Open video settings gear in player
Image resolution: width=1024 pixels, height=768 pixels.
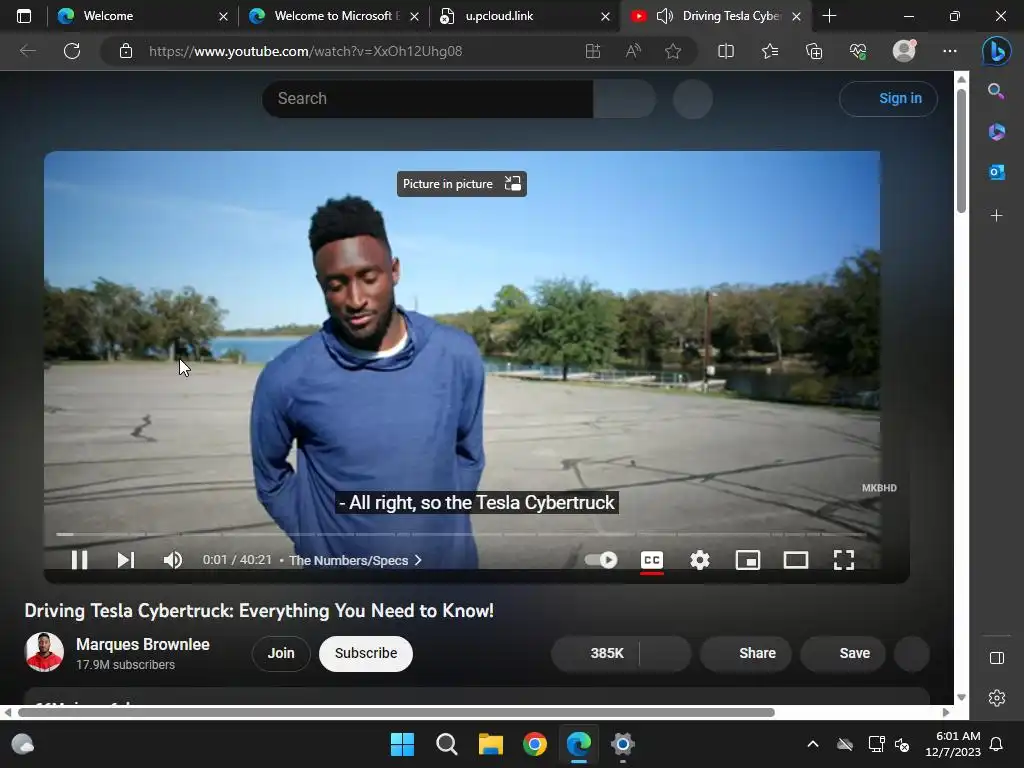pyautogui.click(x=699, y=560)
